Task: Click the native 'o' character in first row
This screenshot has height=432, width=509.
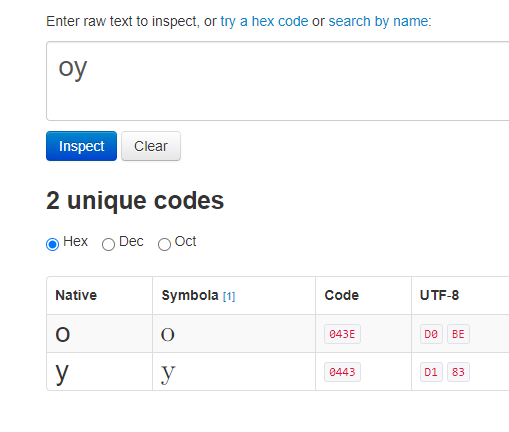Action: 63,334
